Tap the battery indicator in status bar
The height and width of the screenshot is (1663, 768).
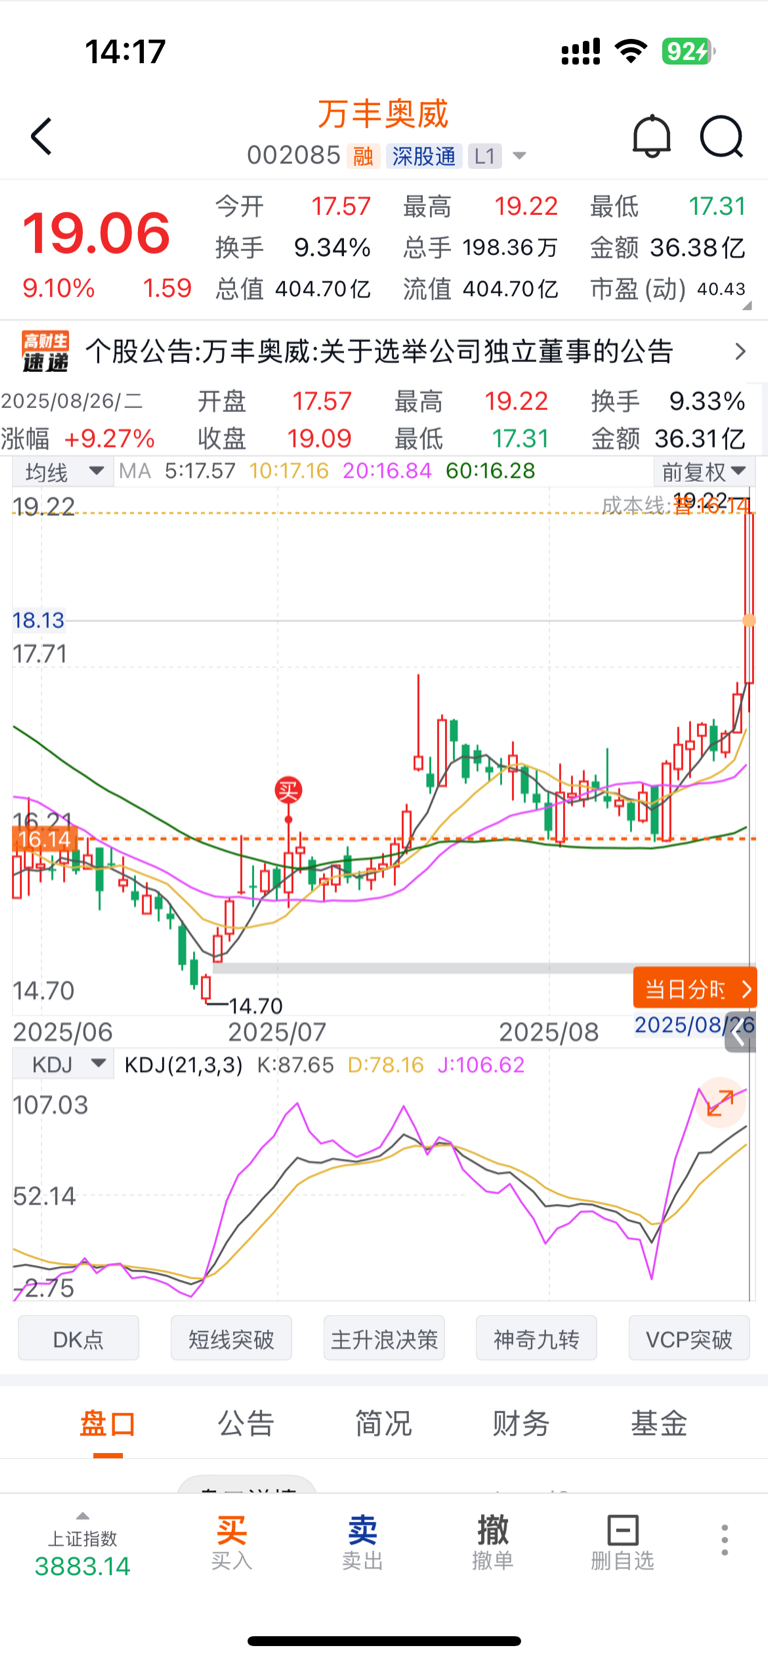[688, 51]
